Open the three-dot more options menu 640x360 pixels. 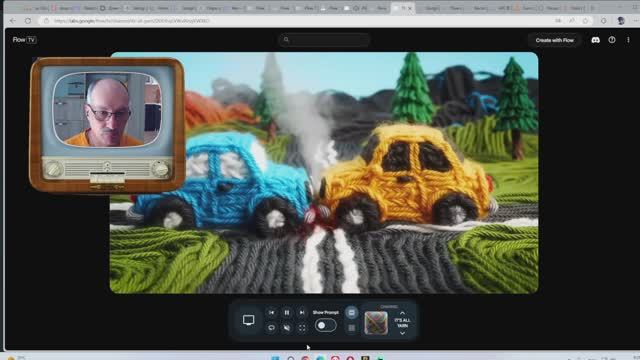point(628,40)
